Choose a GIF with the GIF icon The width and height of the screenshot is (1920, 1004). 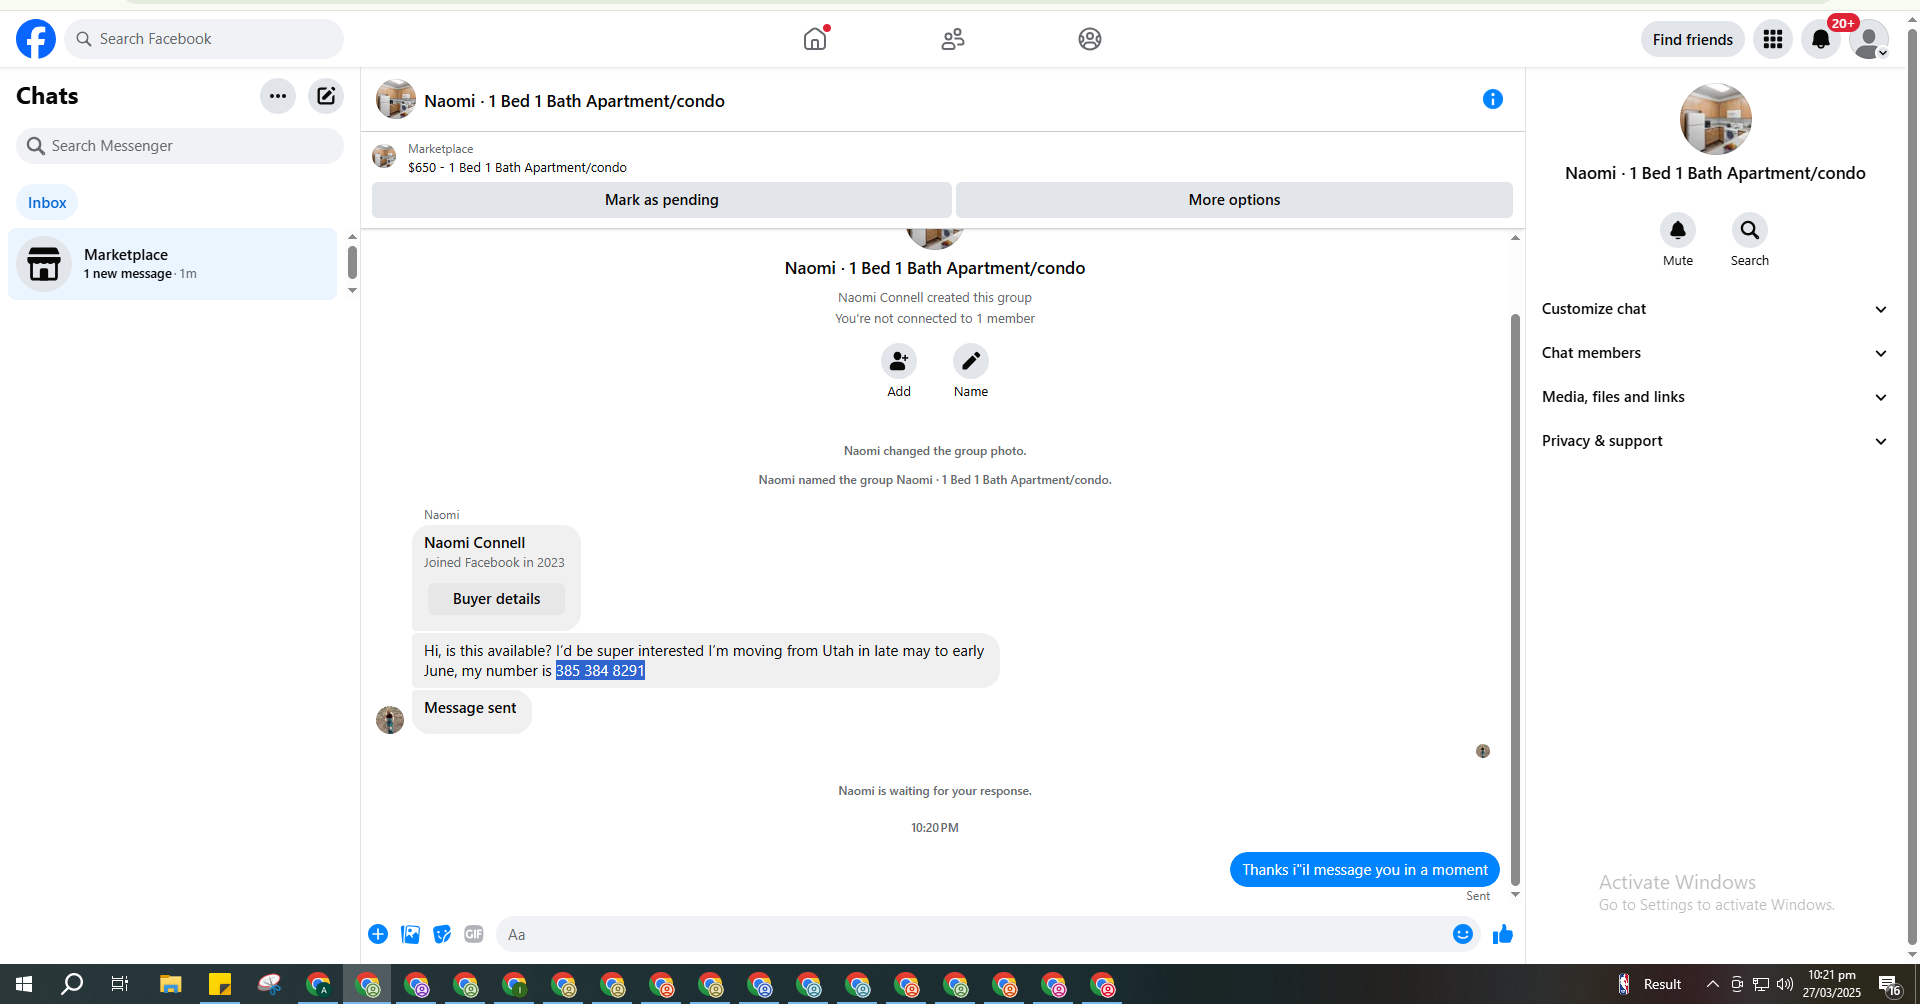(474, 934)
